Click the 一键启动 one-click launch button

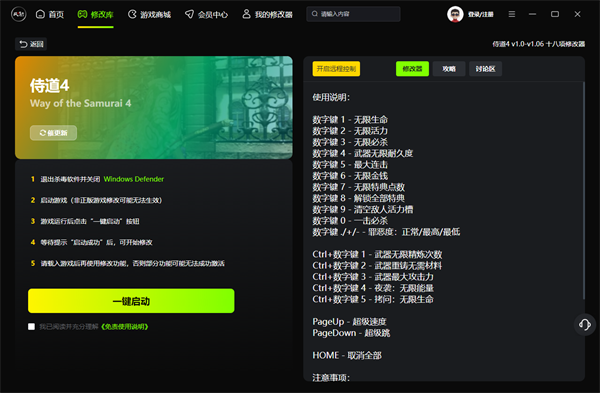point(131,301)
